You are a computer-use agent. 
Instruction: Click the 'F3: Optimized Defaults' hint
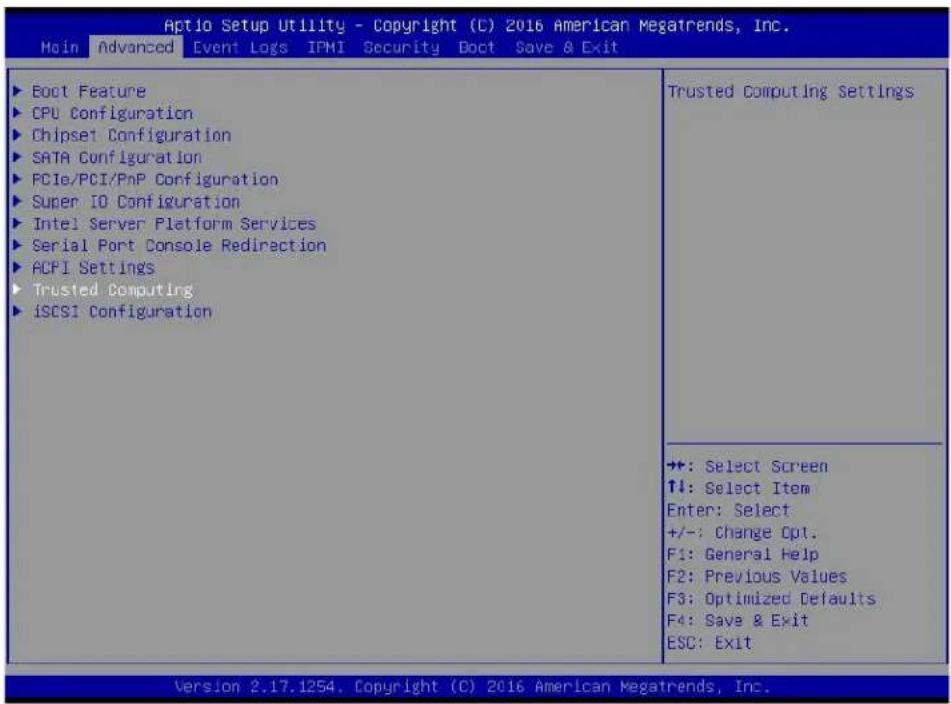[x=771, y=598]
